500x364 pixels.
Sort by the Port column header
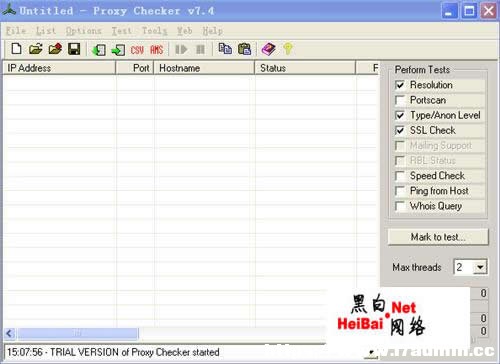click(135, 68)
